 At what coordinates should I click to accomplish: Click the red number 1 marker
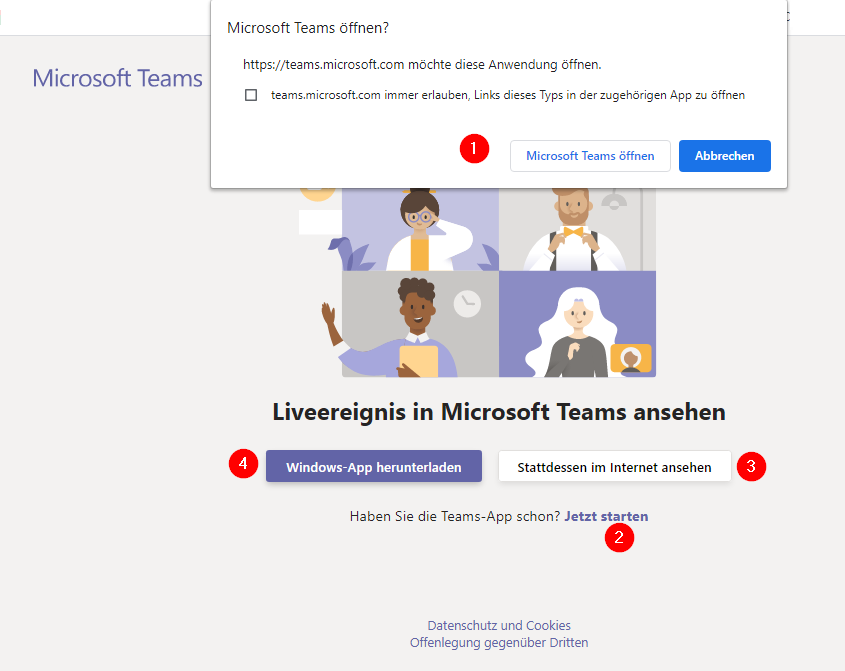474,148
